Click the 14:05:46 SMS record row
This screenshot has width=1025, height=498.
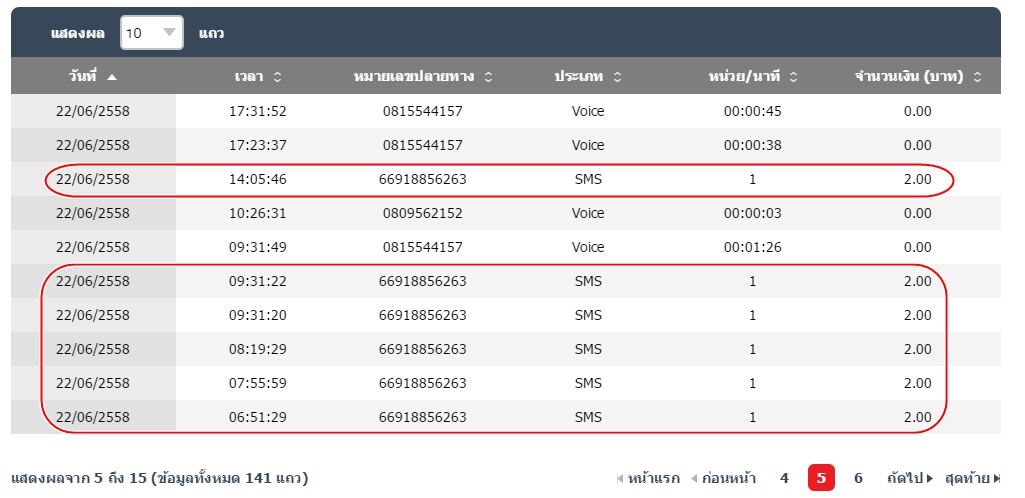[500, 180]
